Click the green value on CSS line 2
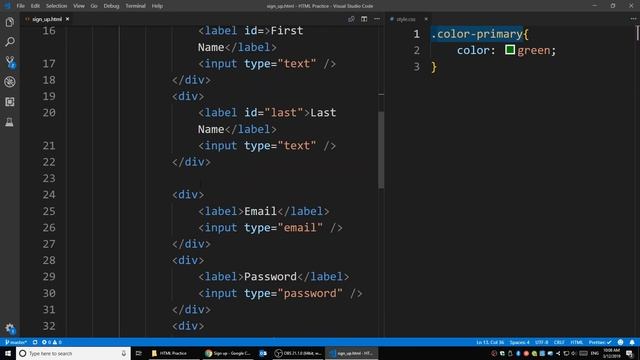This screenshot has height=360, width=640. point(533,50)
